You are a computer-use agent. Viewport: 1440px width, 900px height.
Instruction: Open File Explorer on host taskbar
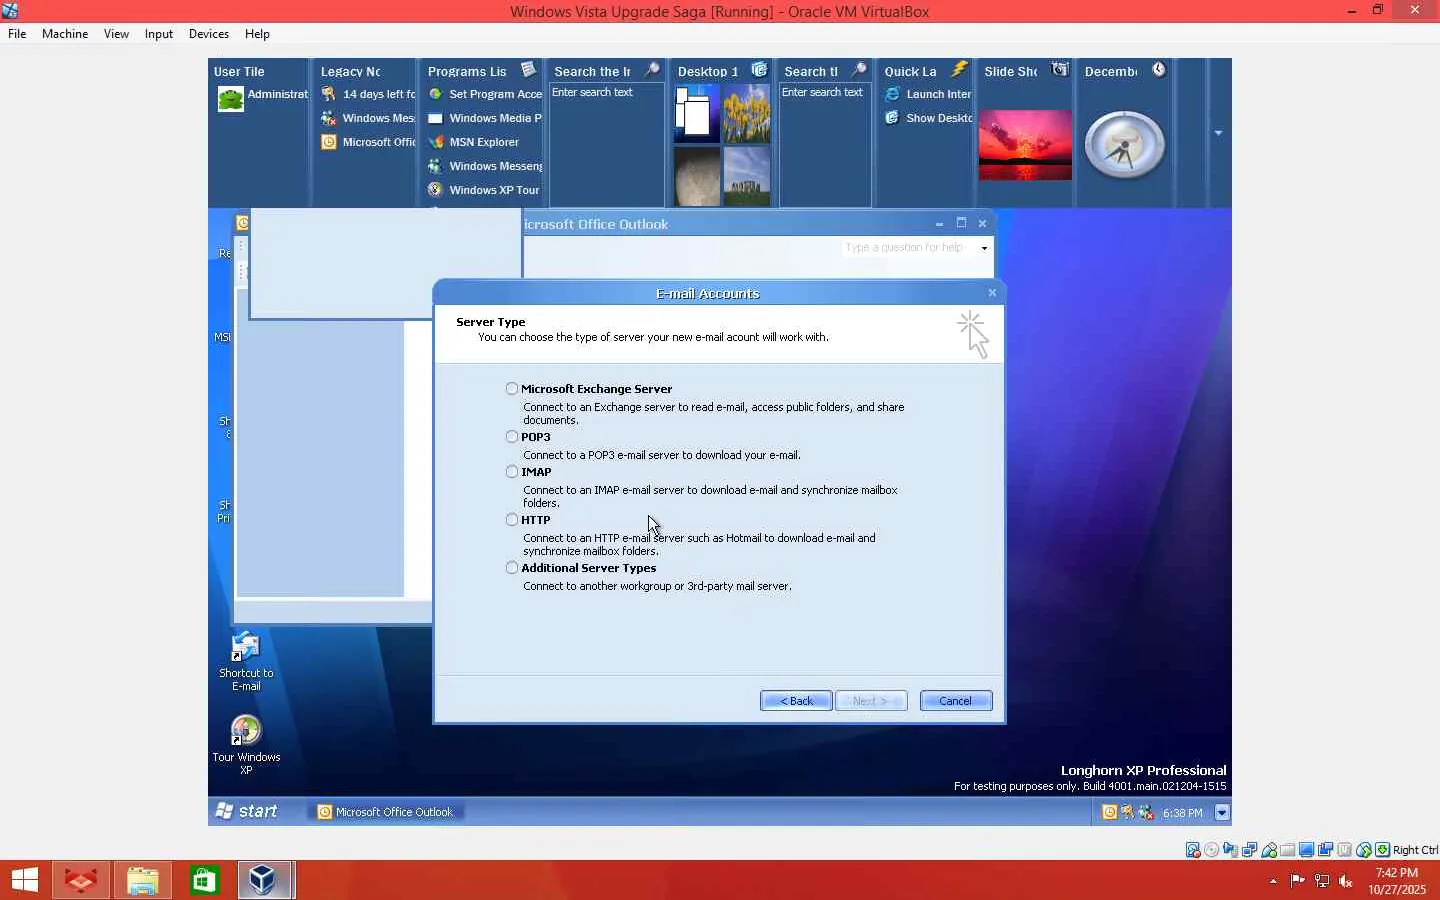coord(143,880)
